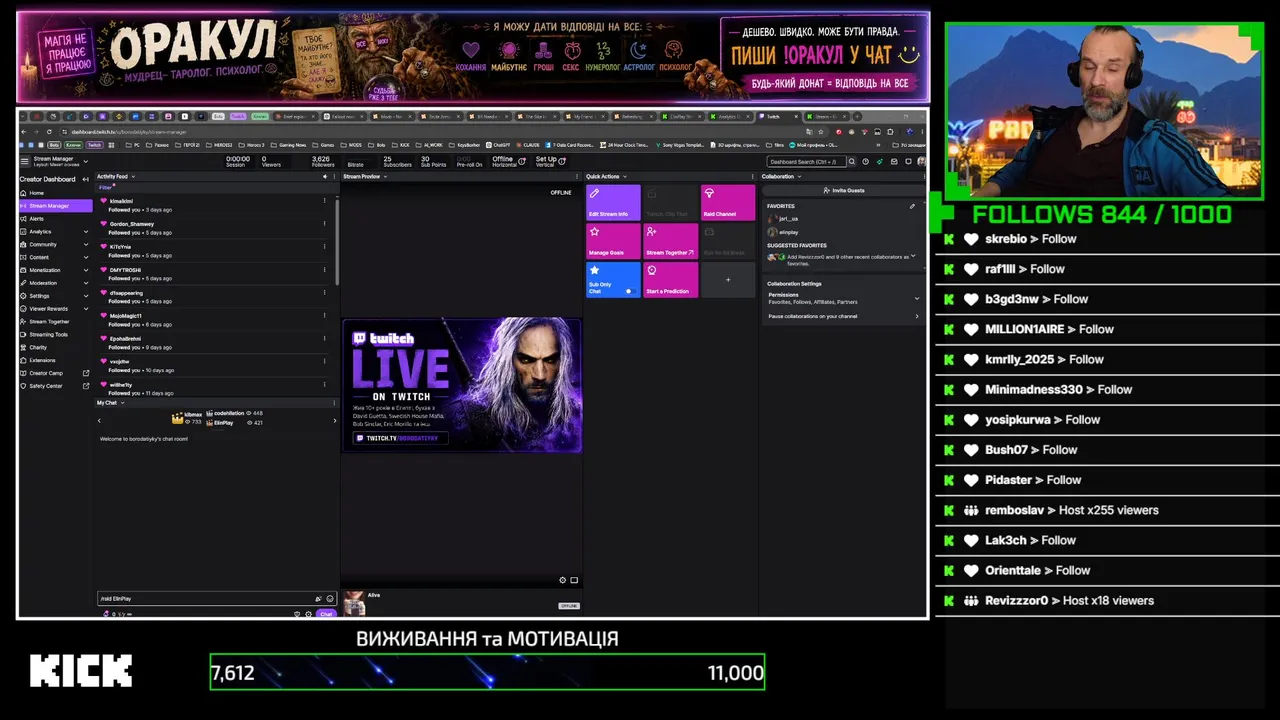Open the My Chat panel dropdown
The width and height of the screenshot is (1280, 720).
(x=123, y=403)
